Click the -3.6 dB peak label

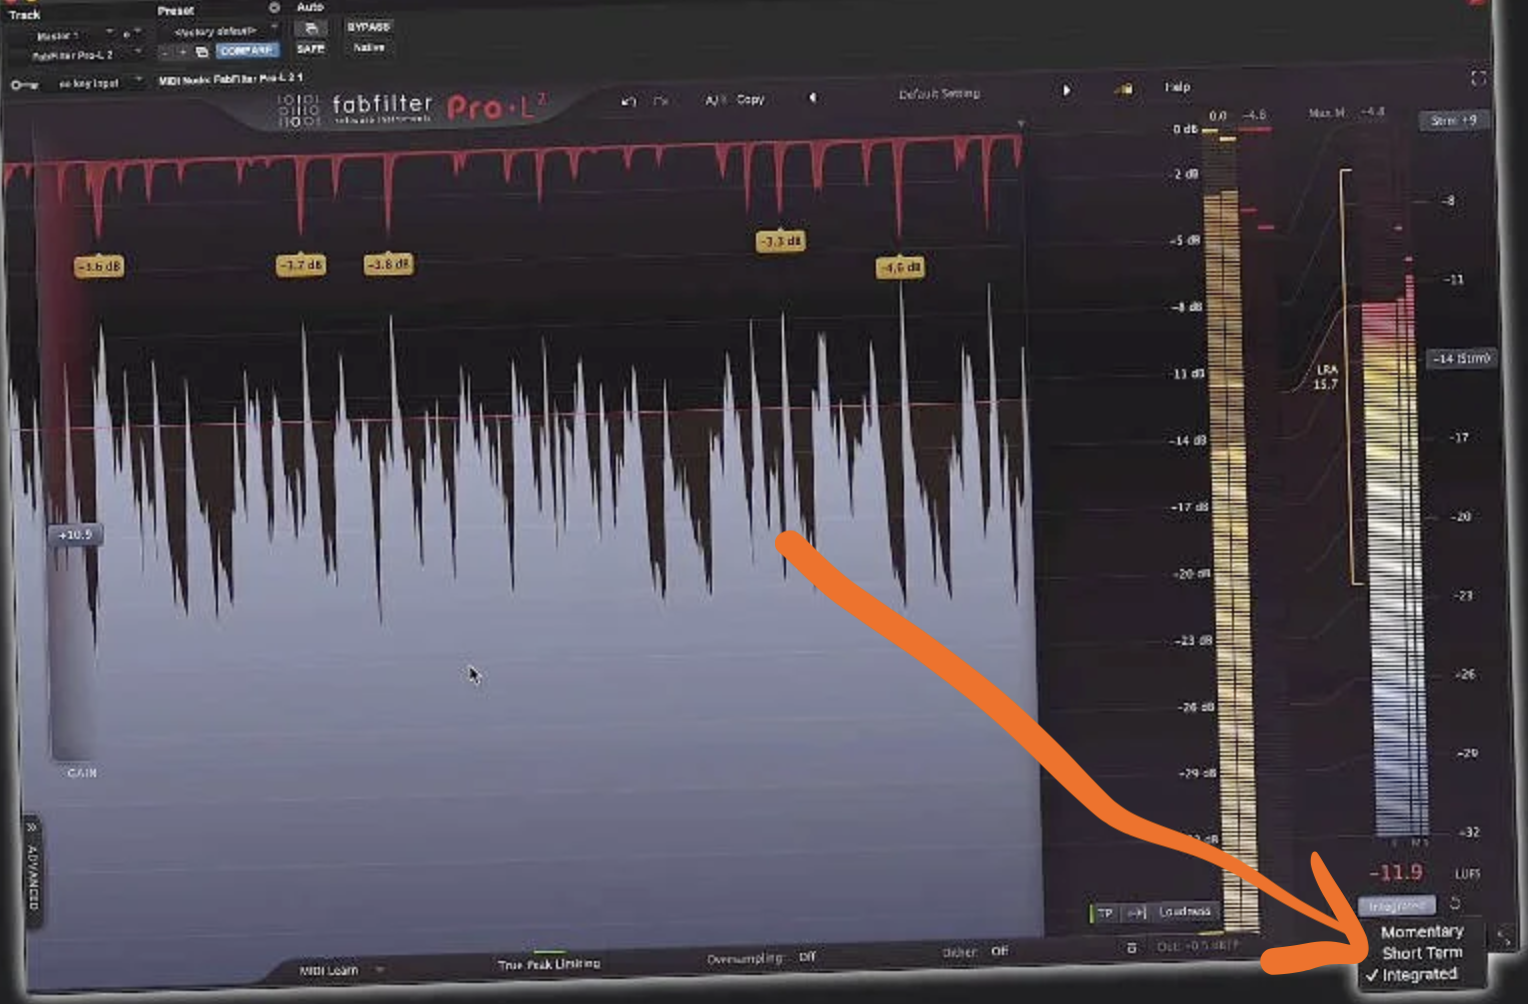[x=99, y=267]
